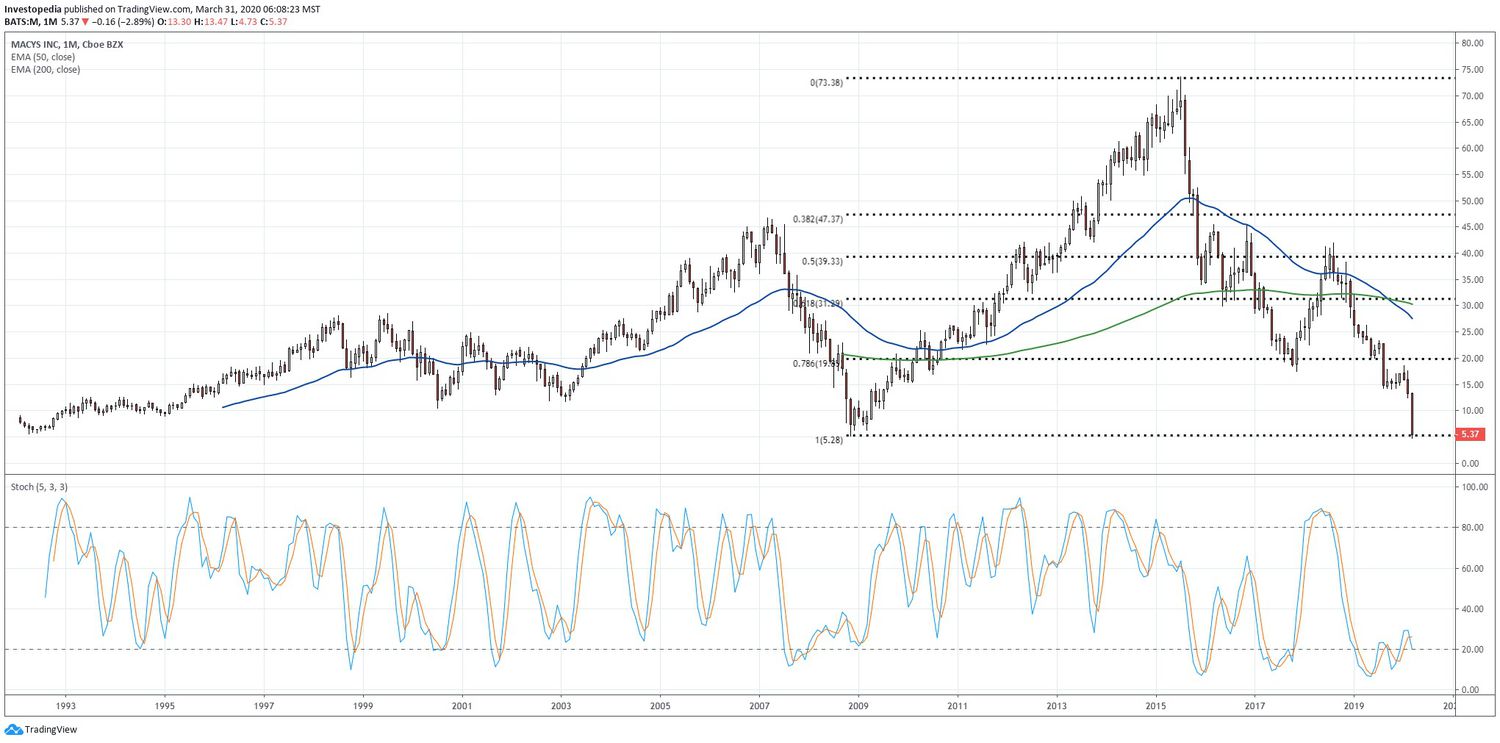Viewport: 1500px width, 743px height.
Task: Click the 'Stoch (5, 3, 3)' indicator label
Action: tap(40, 486)
